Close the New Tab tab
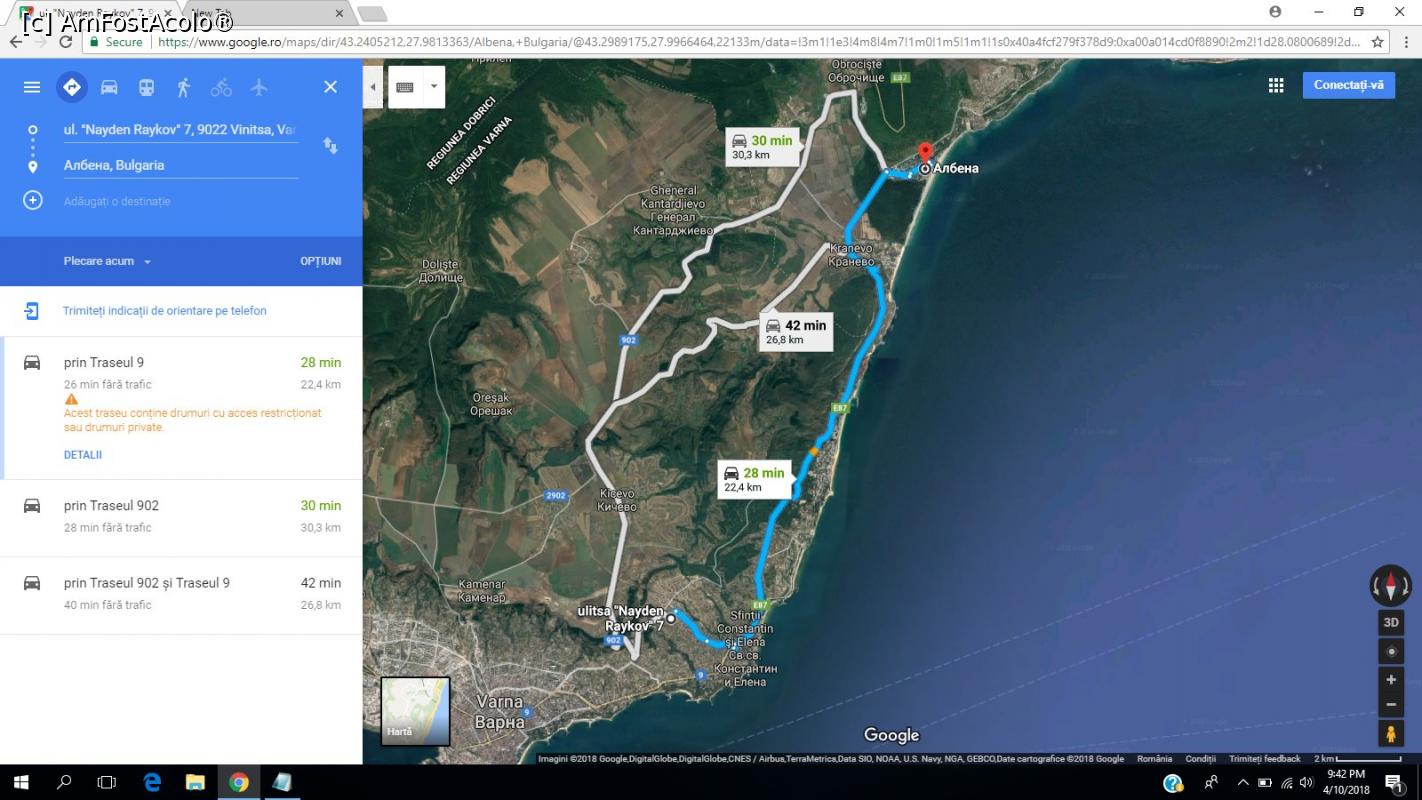The height and width of the screenshot is (800, 1422). click(339, 13)
